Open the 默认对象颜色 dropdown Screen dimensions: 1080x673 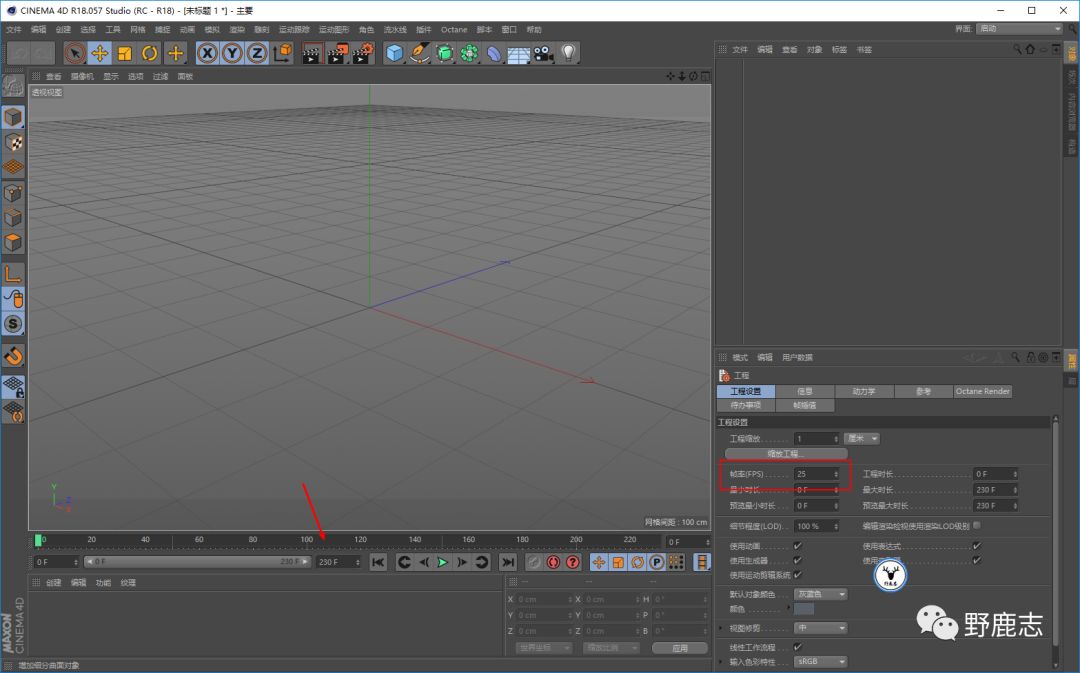(x=821, y=594)
